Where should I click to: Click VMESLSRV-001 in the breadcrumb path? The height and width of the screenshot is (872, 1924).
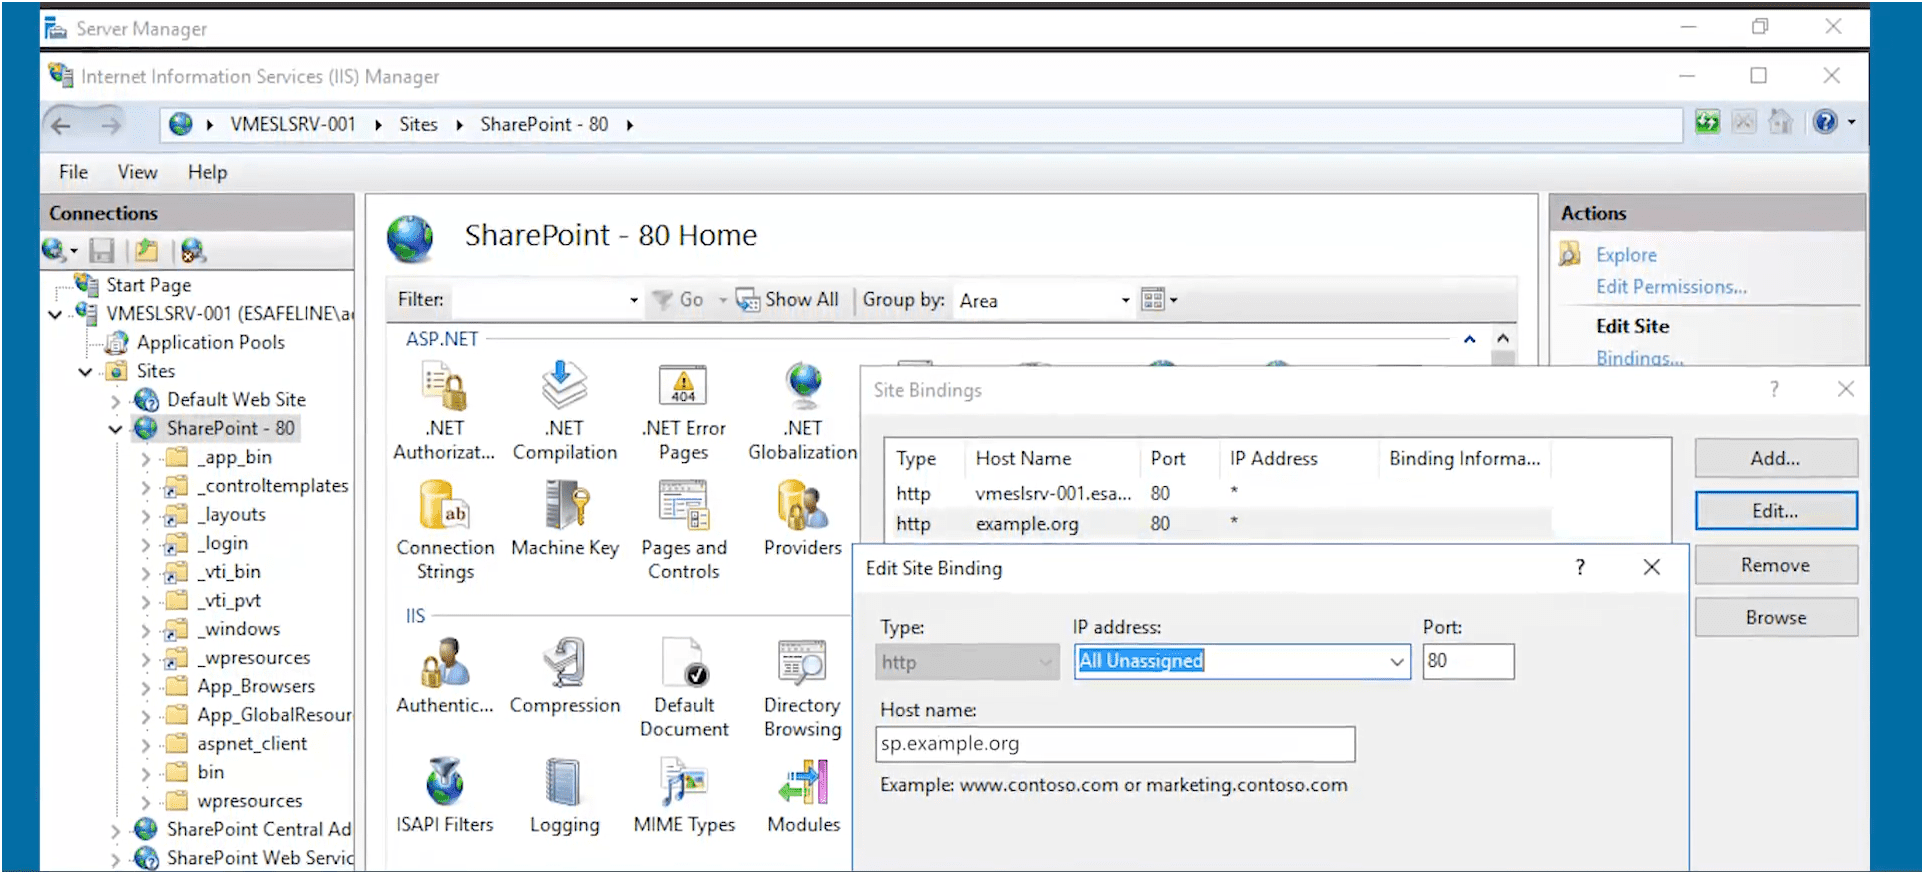(293, 124)
